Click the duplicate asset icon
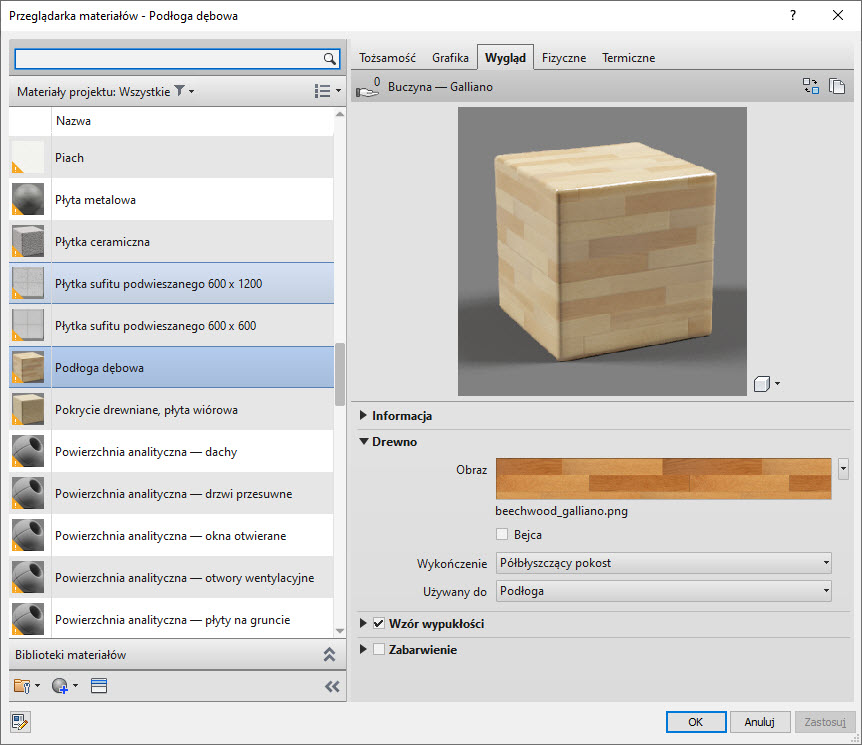 pyautogui.click(x=837, y=87)
